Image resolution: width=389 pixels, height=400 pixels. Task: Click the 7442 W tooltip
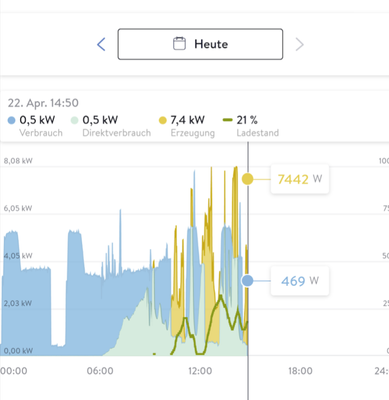tap(300, 179)
